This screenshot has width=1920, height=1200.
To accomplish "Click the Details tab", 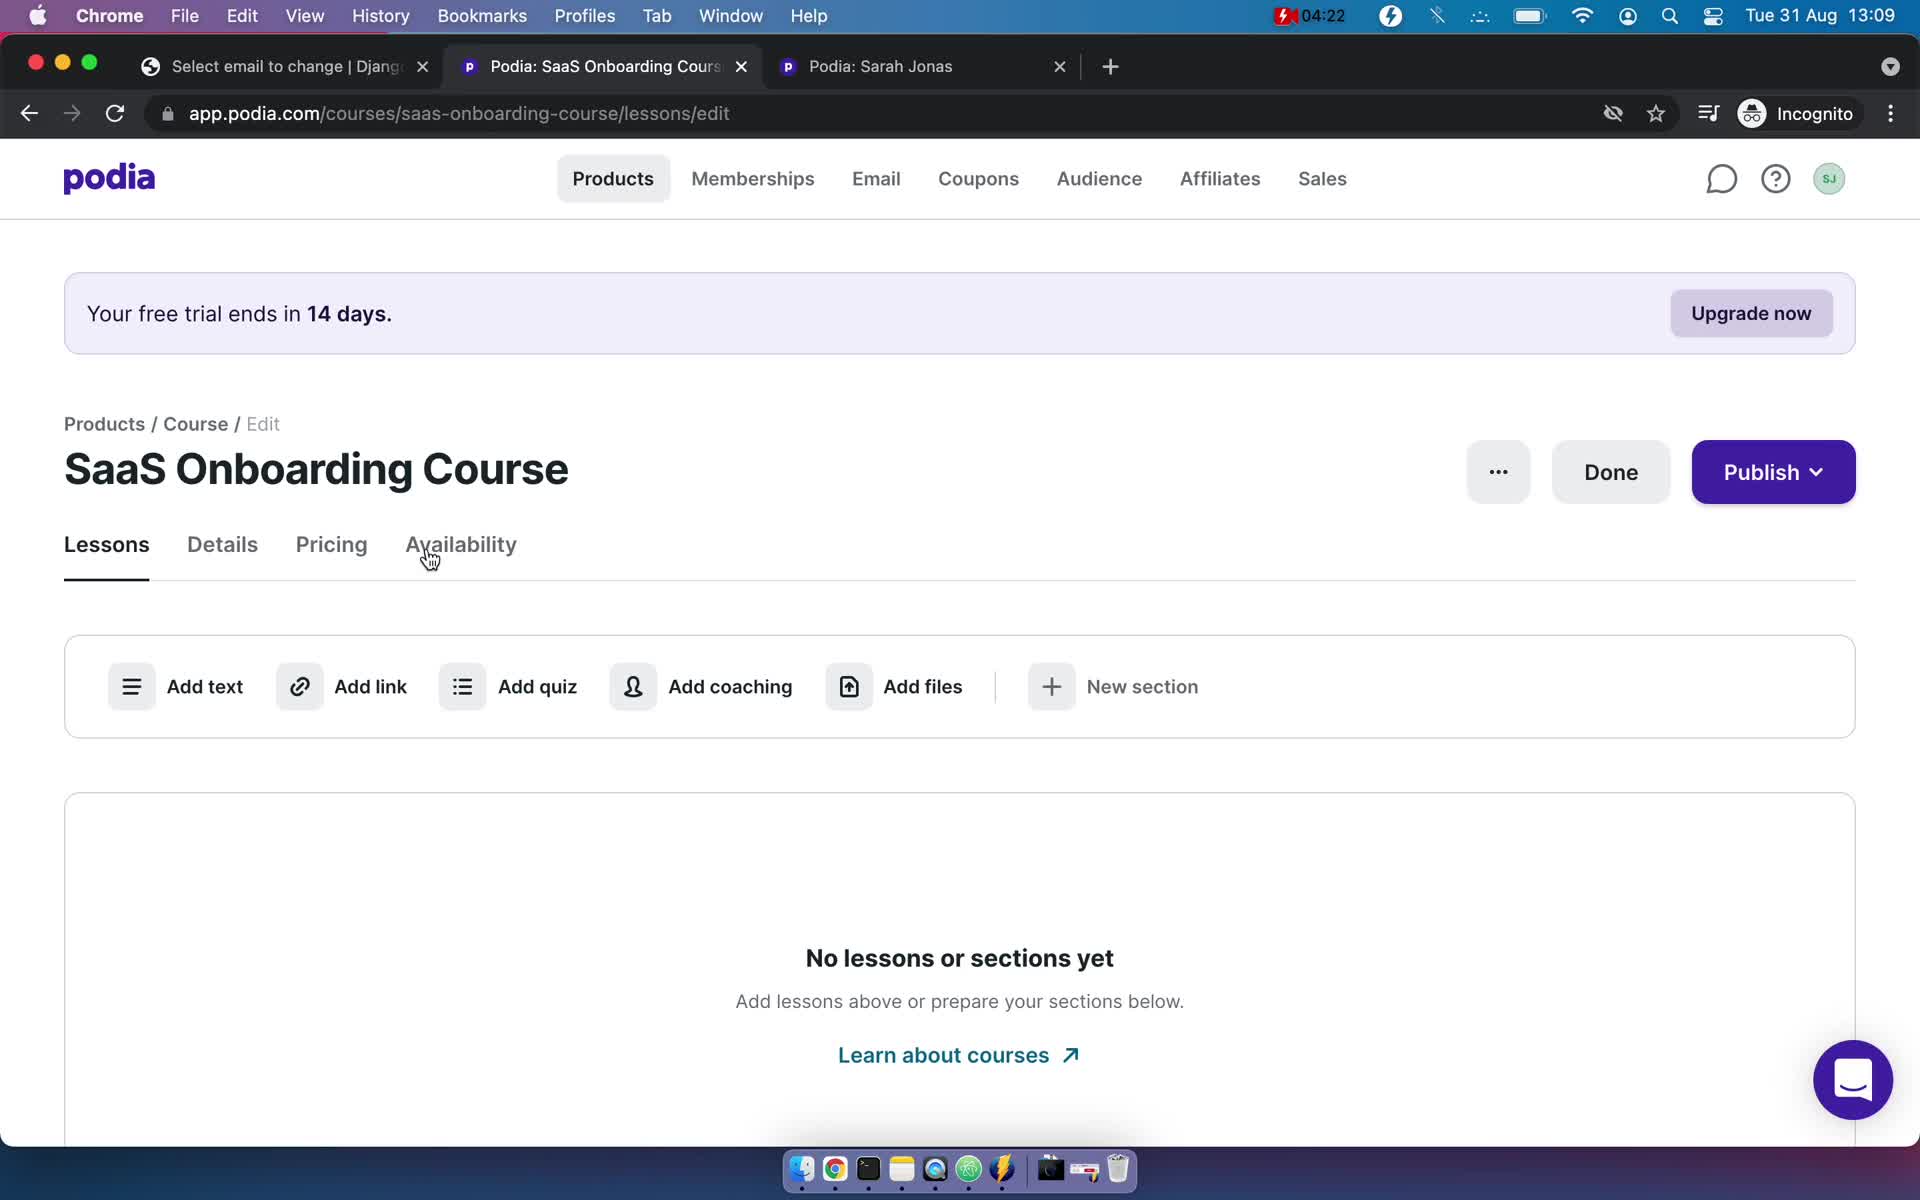I will click(221, 545).
